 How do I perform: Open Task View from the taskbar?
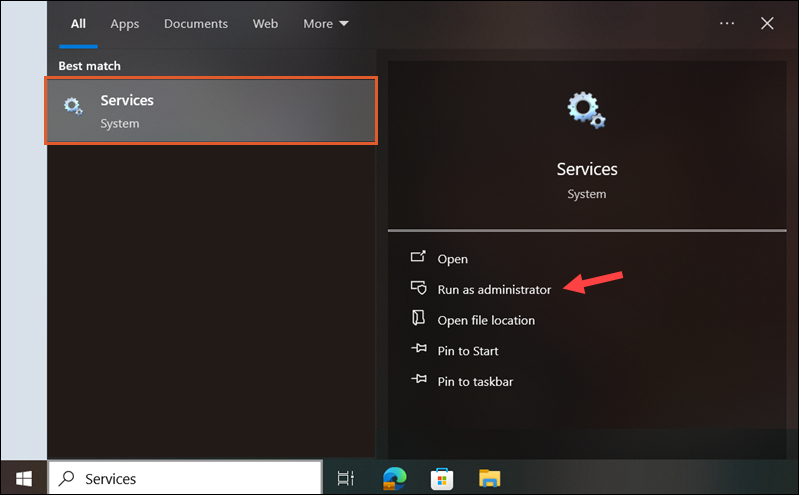pyautogui.click(x=346, y=478)
